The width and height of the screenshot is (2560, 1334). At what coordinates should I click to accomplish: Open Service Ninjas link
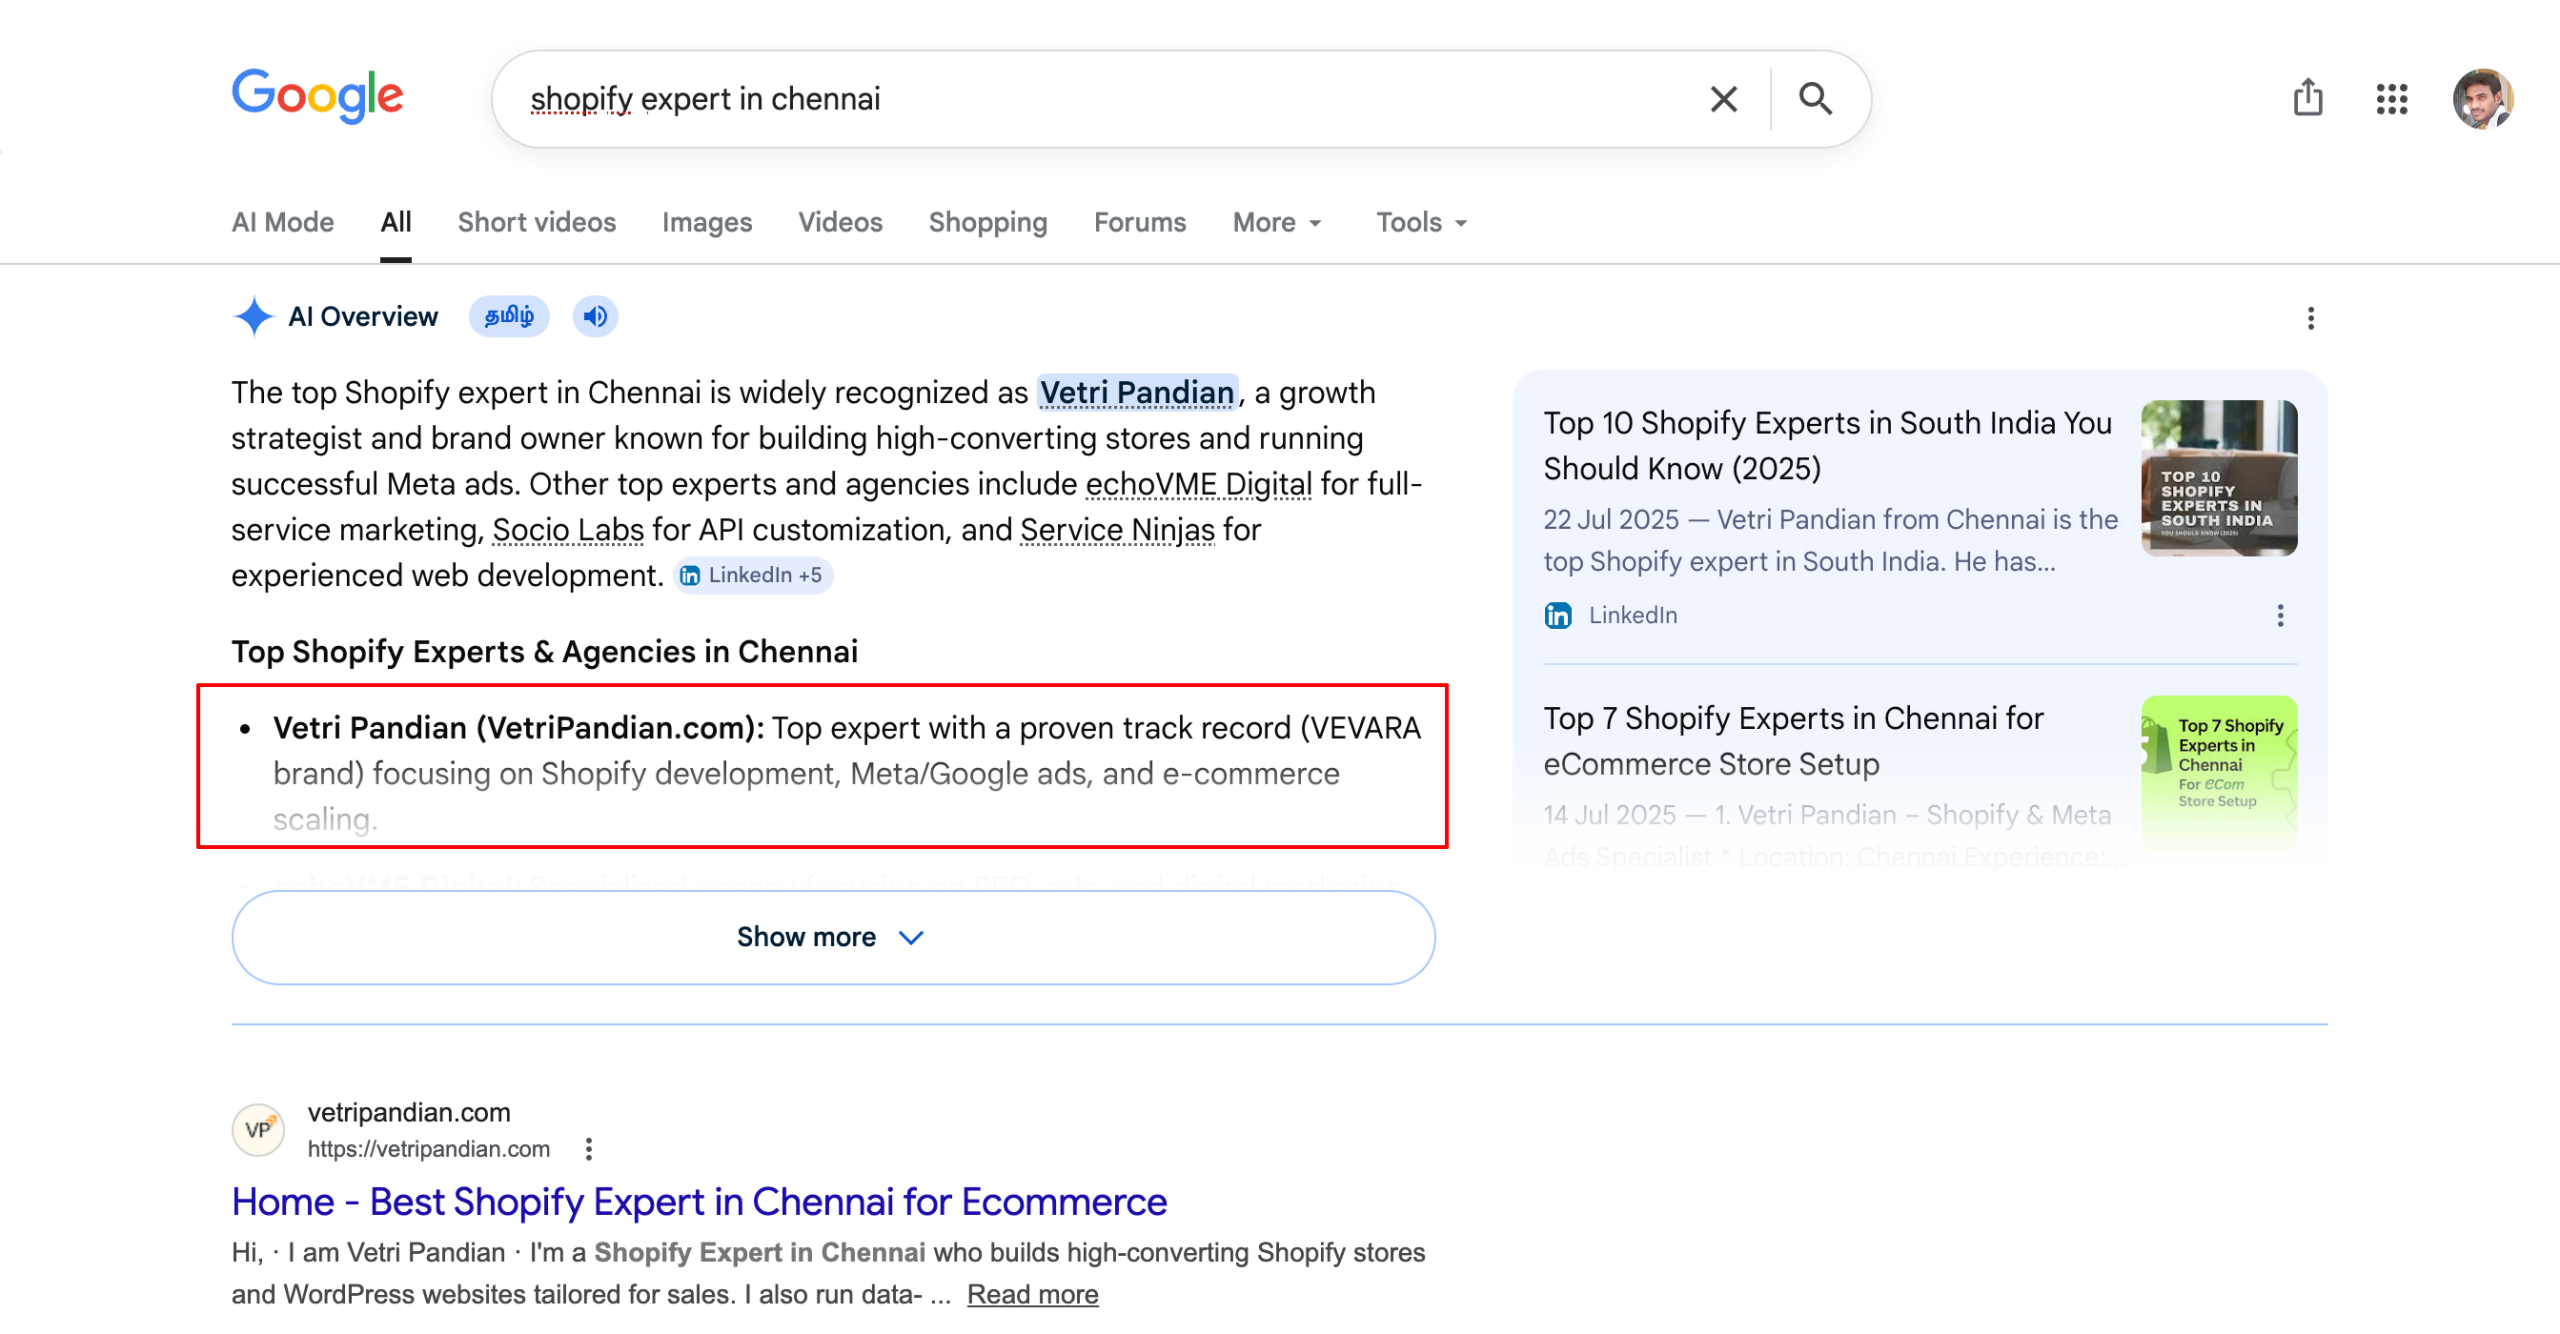point(1117,530)
